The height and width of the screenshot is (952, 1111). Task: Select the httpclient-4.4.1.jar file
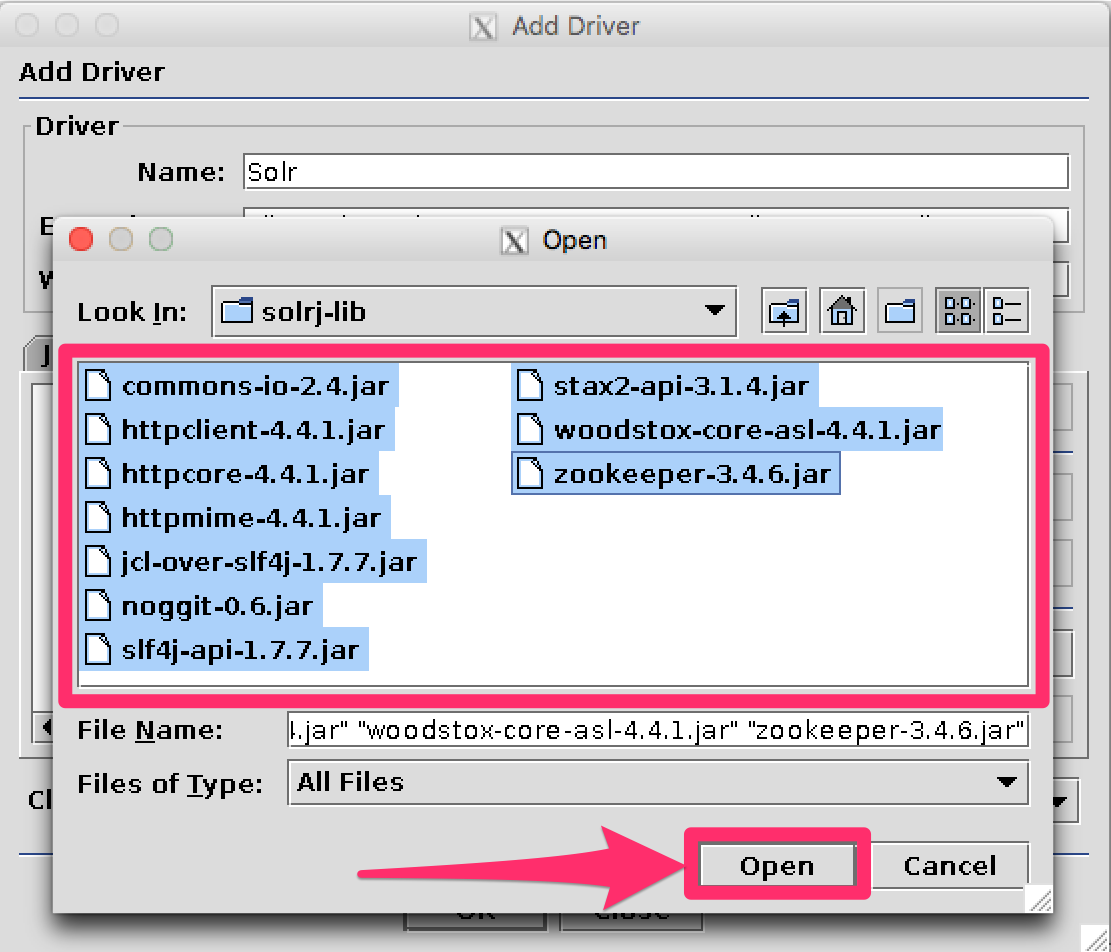252,430
